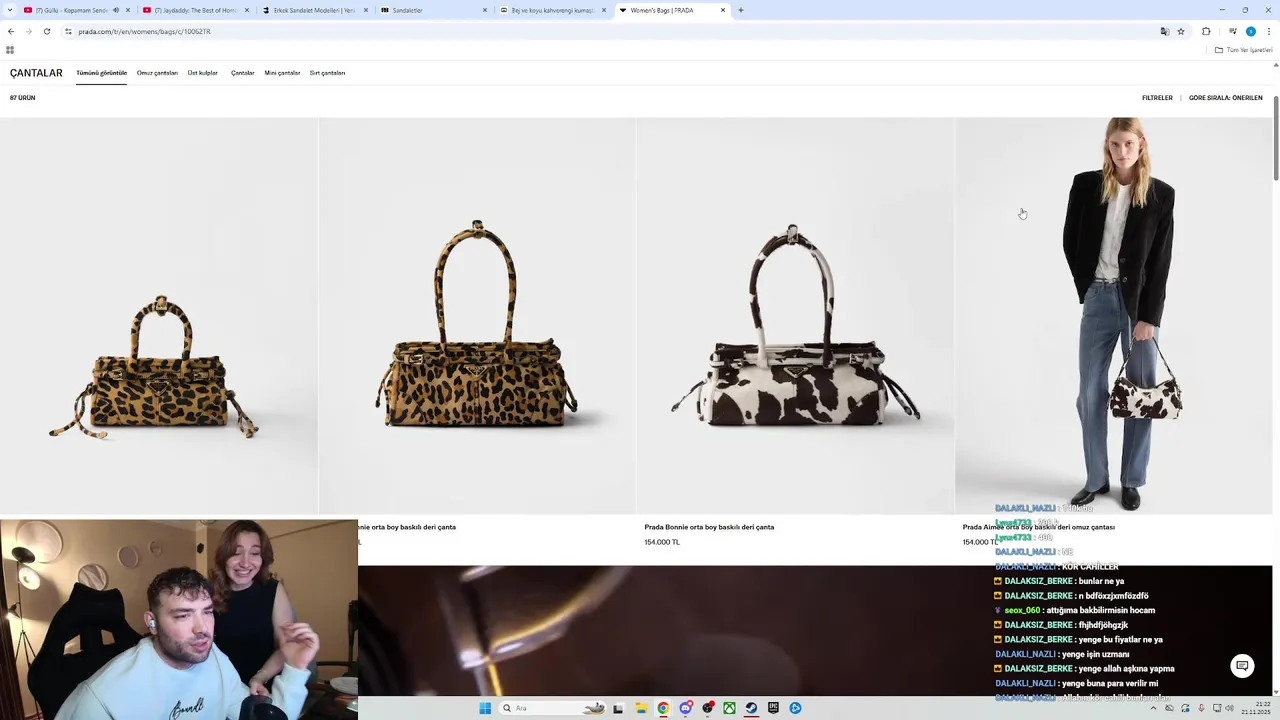This screenshot has height=720, width=1280.
Task: Select the Mini çantalar category
Action: click(282, 73)
